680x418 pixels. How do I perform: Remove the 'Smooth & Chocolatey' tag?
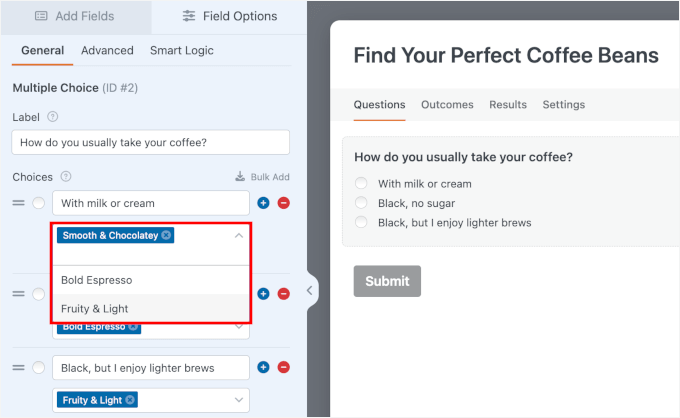pos(166,235)
